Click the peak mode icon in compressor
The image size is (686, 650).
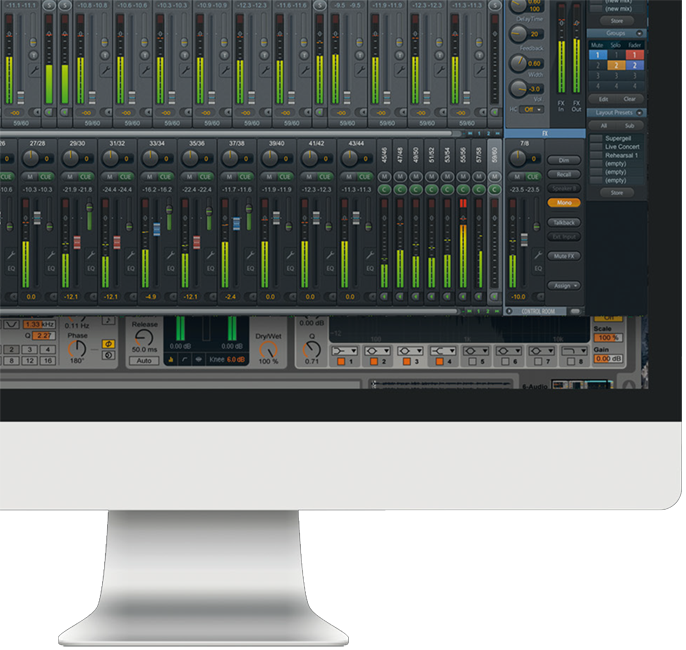[171, 360]
